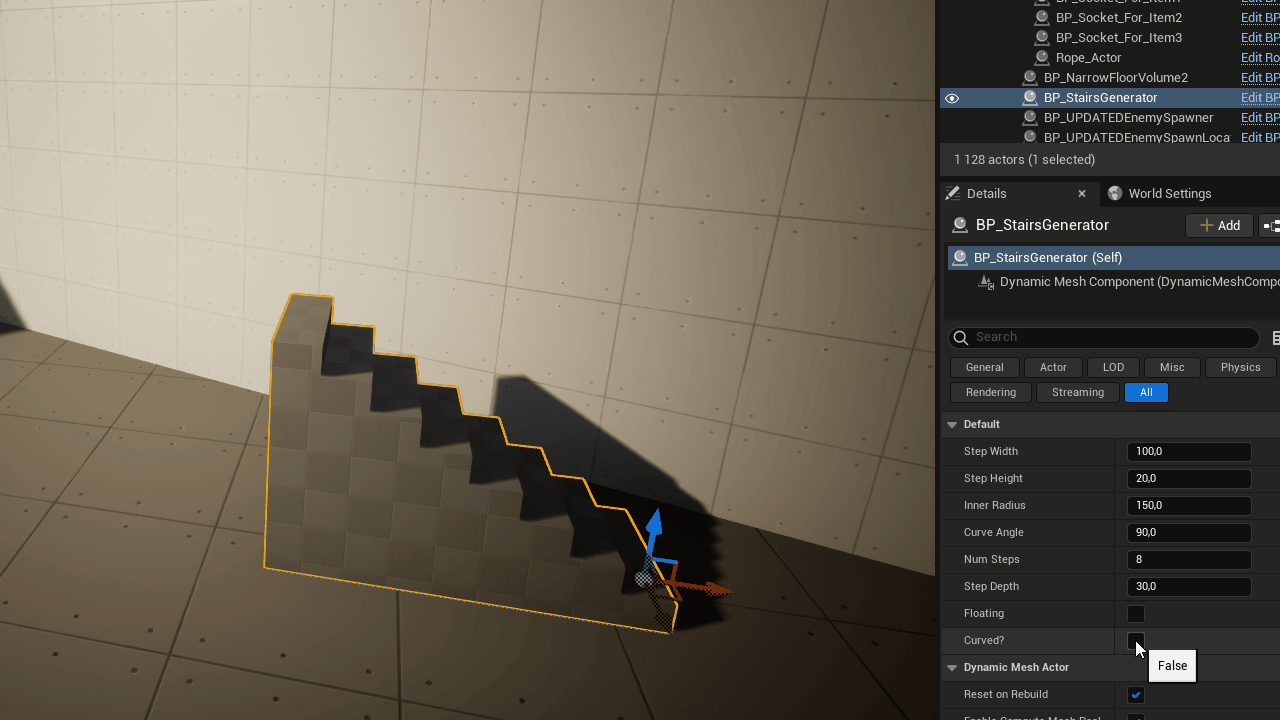Click the Inner Radius value field

click(1189, 506)
